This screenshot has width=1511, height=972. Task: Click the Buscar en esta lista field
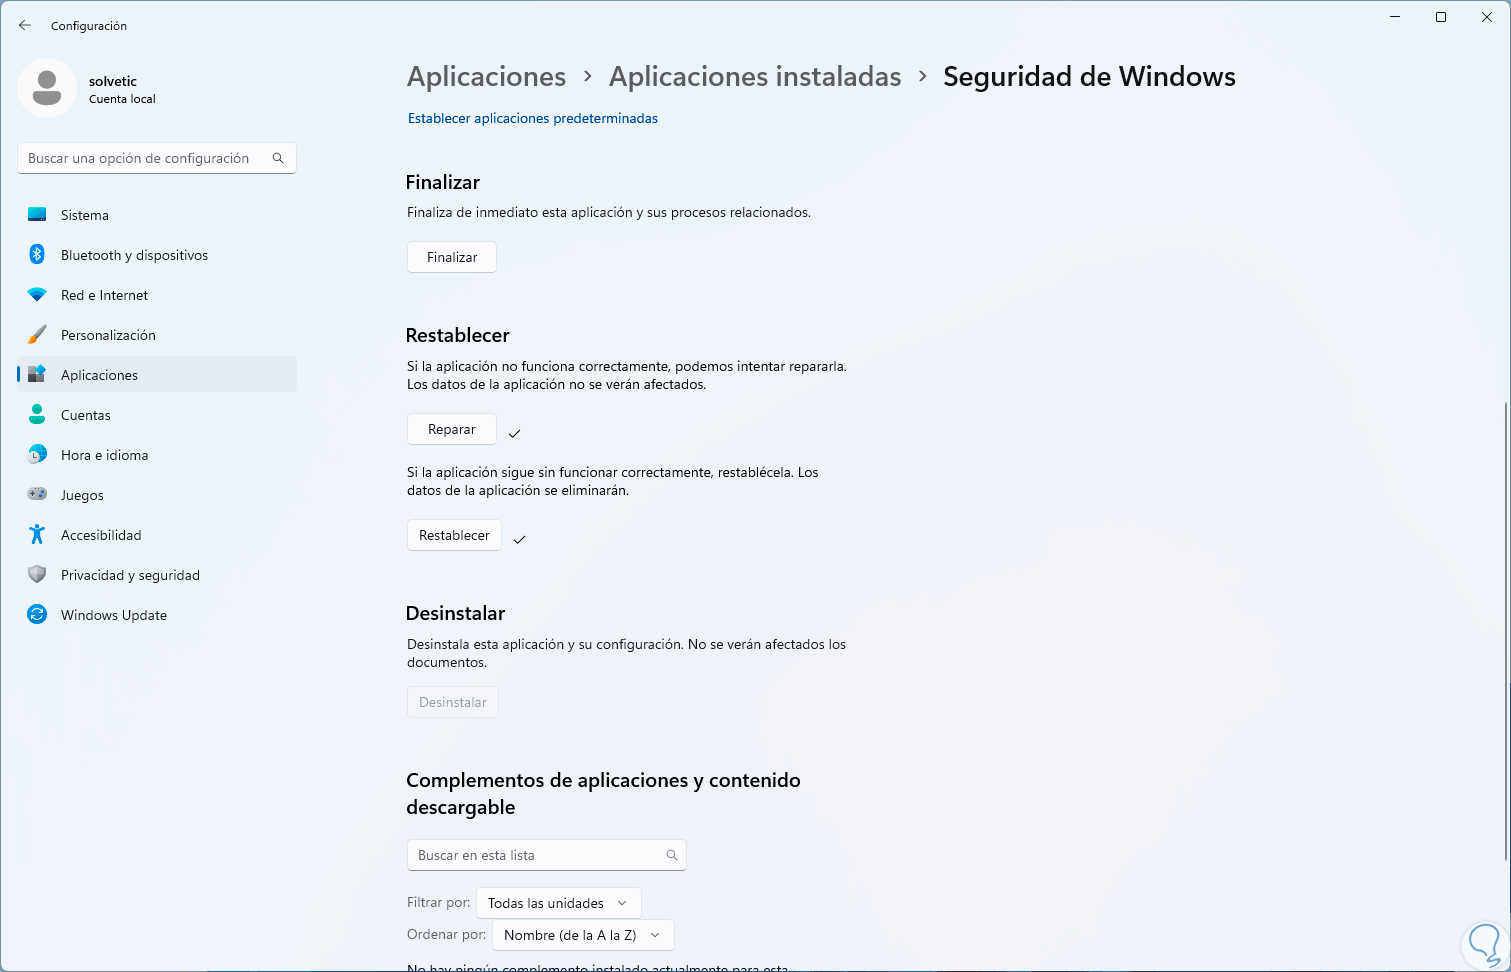coord(547,855)
